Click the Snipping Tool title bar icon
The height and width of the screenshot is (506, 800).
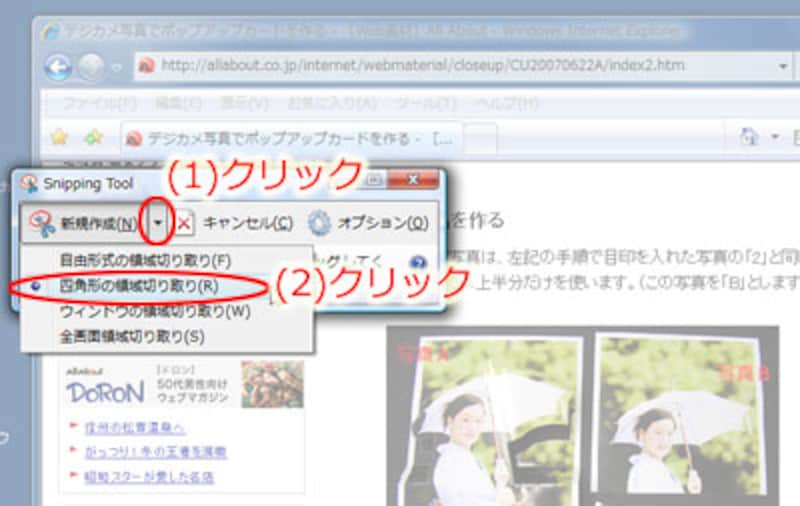[x=30, y=184]
